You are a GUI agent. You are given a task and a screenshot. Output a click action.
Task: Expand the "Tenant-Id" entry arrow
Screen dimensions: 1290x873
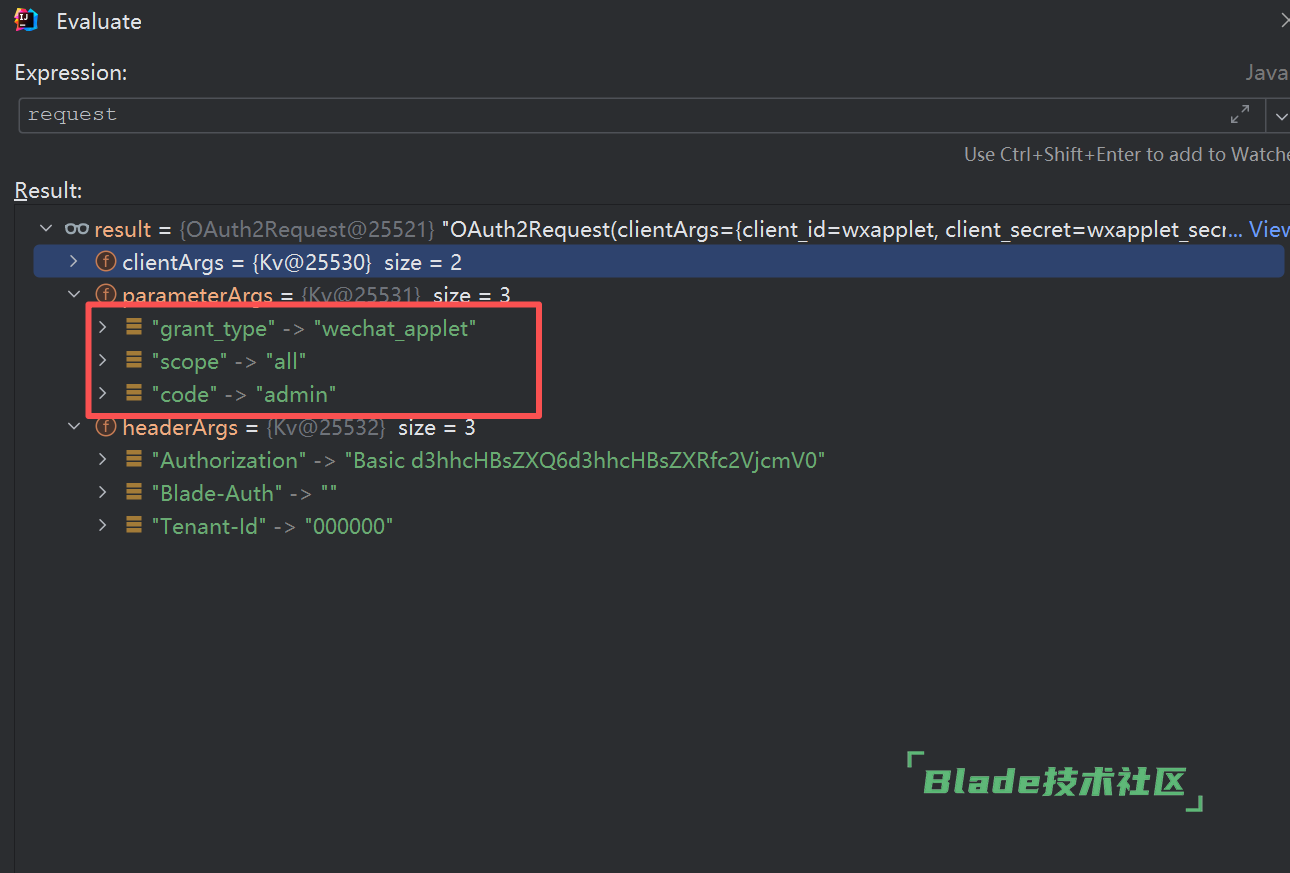pos(102,526)
